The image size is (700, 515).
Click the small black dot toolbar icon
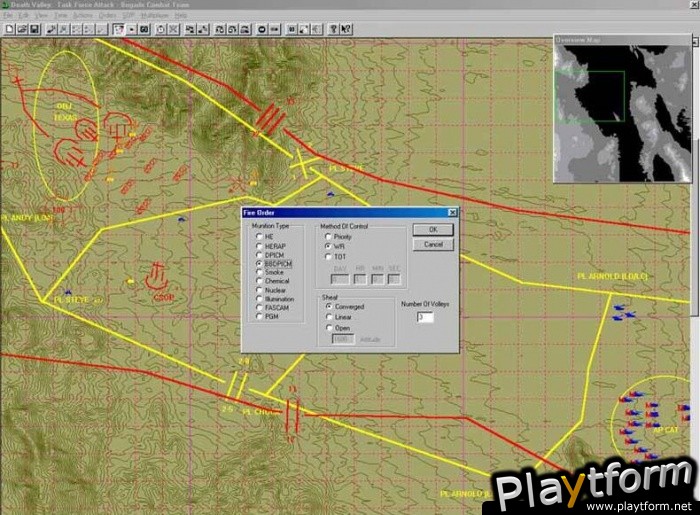coord(132,29)
